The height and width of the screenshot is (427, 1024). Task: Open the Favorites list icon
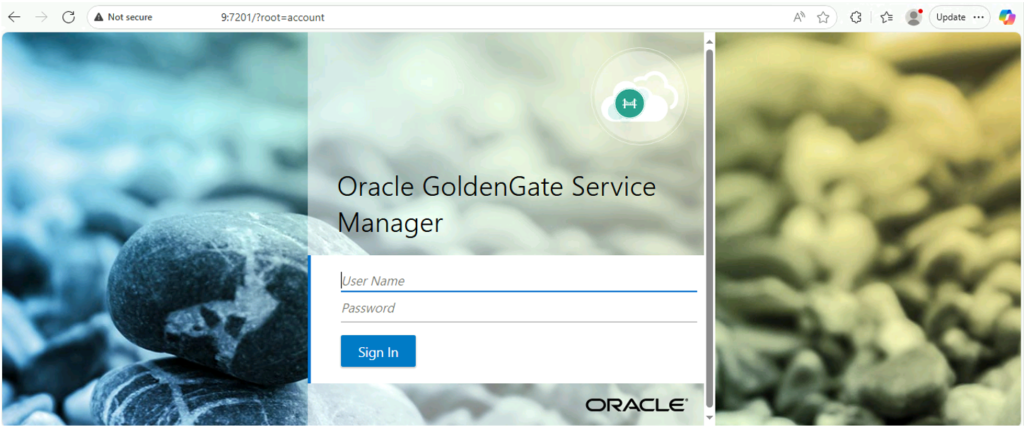tap(886, 18)
